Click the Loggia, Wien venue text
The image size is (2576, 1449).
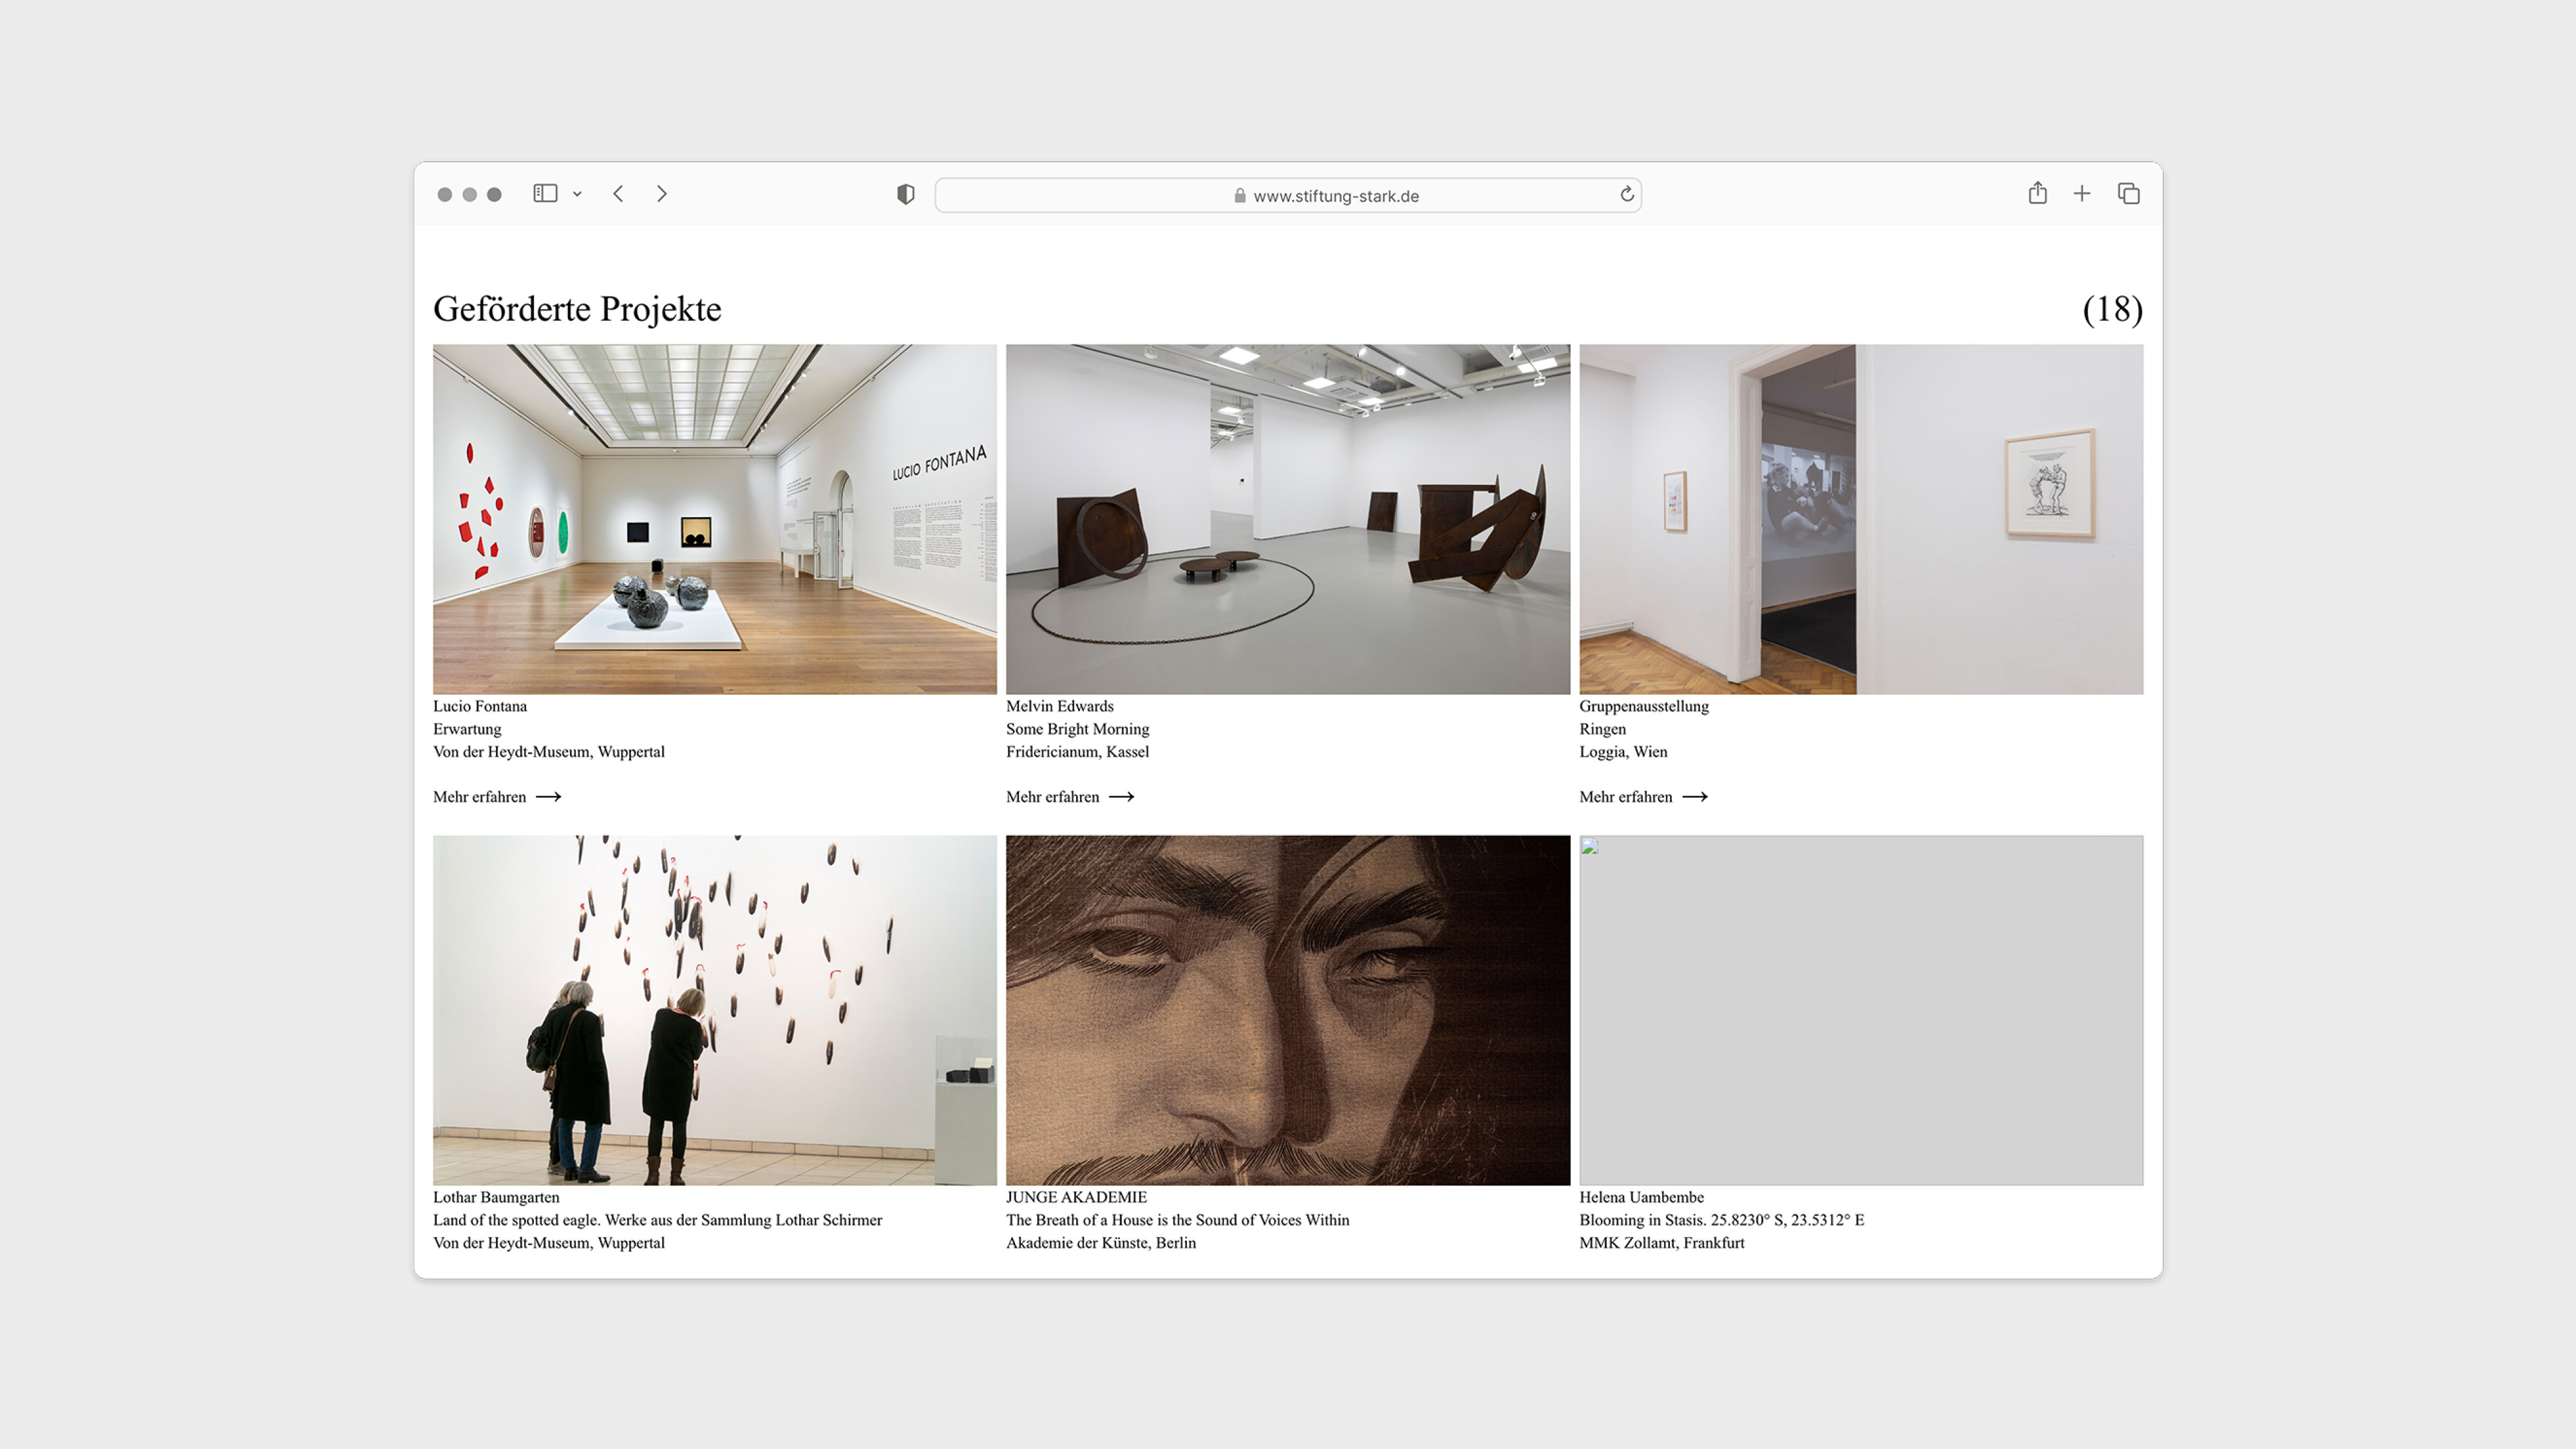pos(1624,752)
